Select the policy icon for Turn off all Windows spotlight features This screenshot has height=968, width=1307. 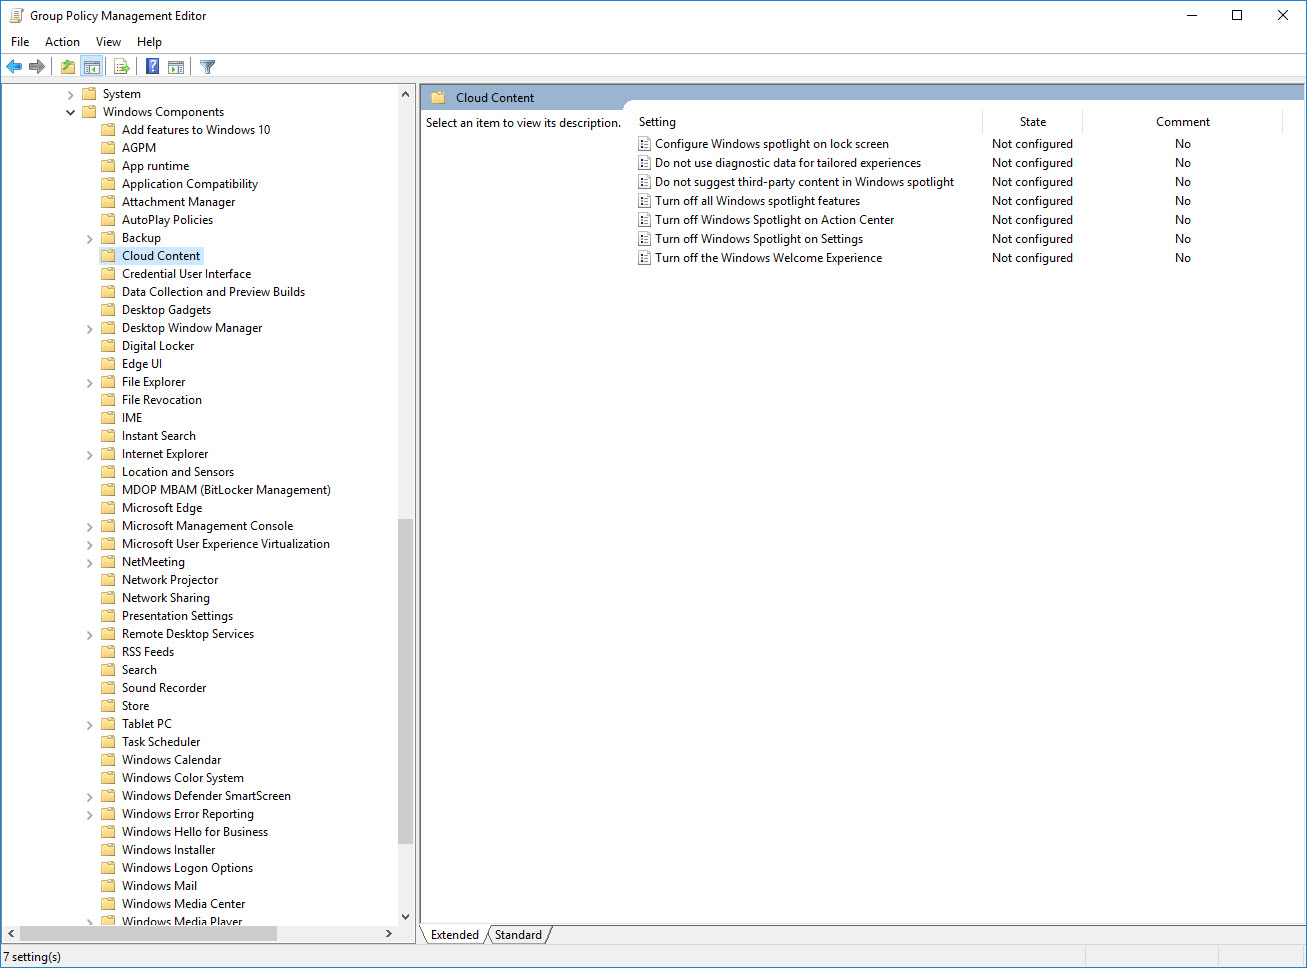click(645, 201)
